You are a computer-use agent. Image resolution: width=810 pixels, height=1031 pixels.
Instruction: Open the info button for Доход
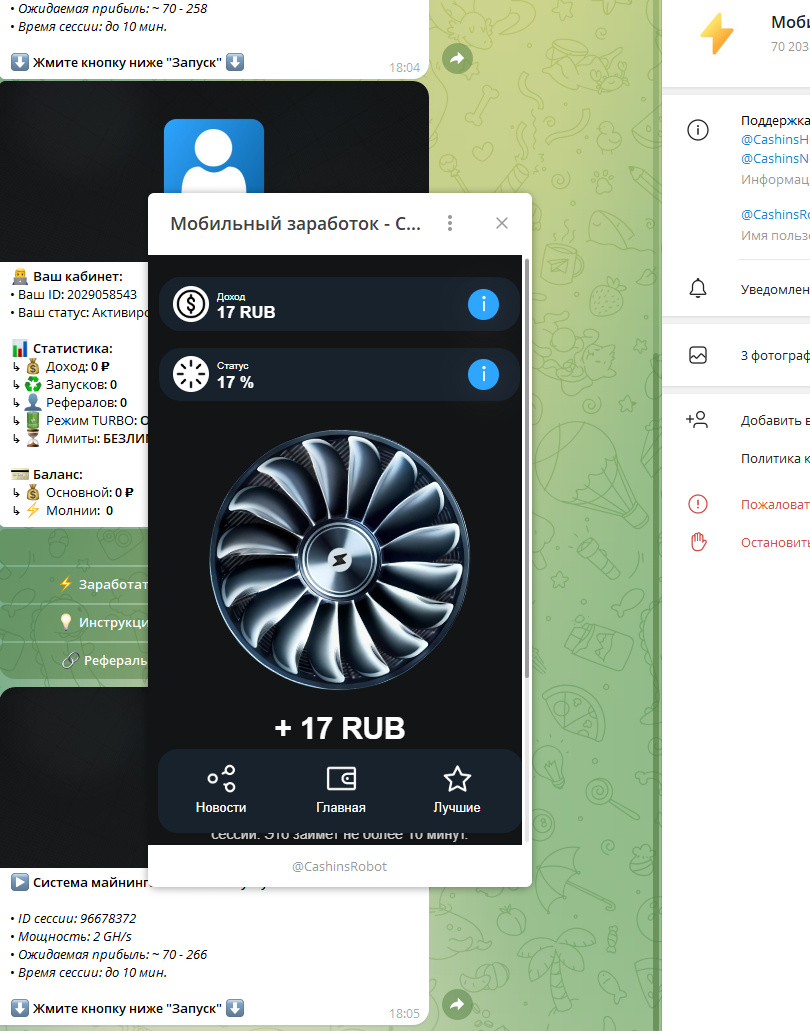483,304
